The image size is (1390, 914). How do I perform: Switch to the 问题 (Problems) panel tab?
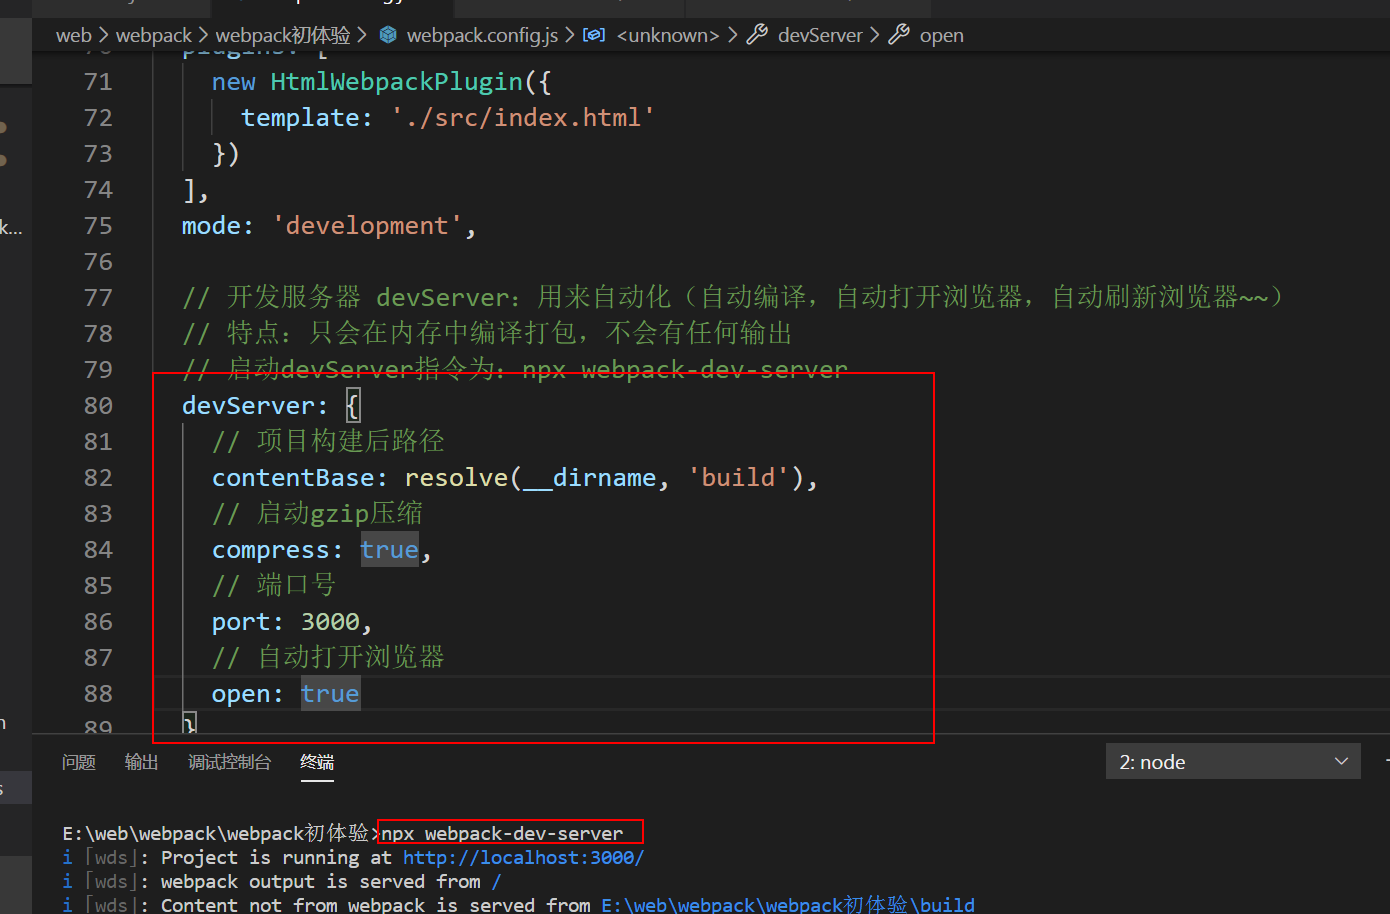click(79, 762)
